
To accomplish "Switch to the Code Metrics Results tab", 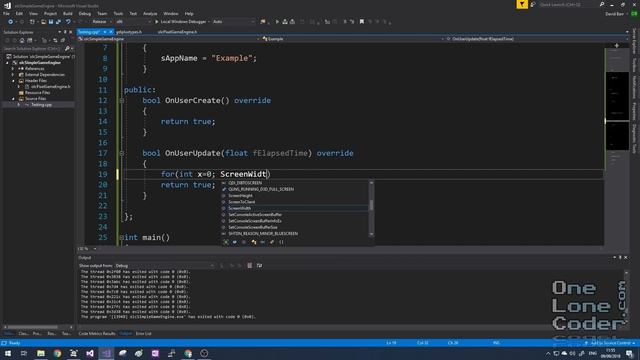I will pos(97,333).
